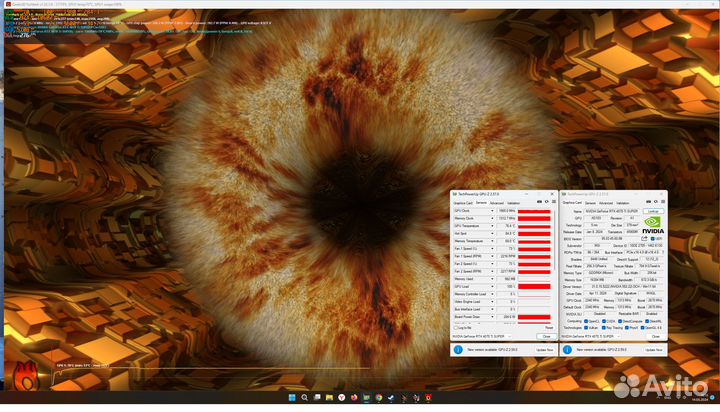The width and height of the screenshot is (720, 412).
Task: Click Update Now in left notification
Action: click(x=545, y=350)
